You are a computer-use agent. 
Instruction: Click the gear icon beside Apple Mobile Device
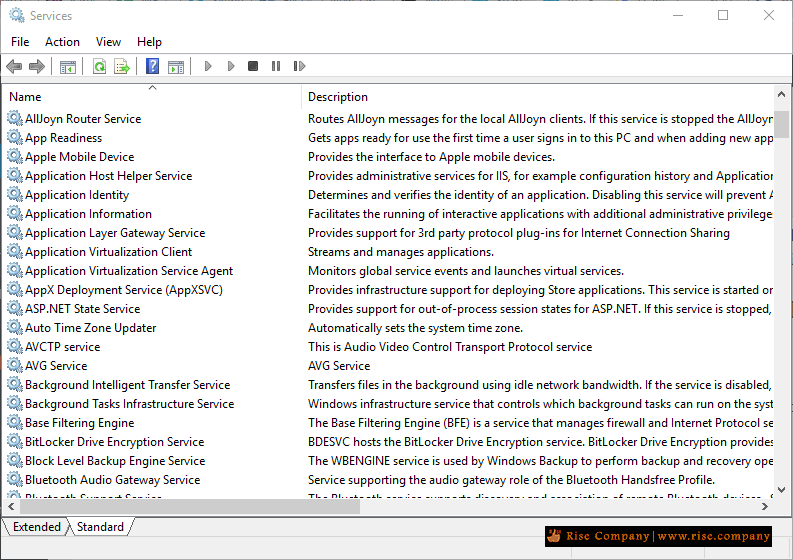[15, 156]
